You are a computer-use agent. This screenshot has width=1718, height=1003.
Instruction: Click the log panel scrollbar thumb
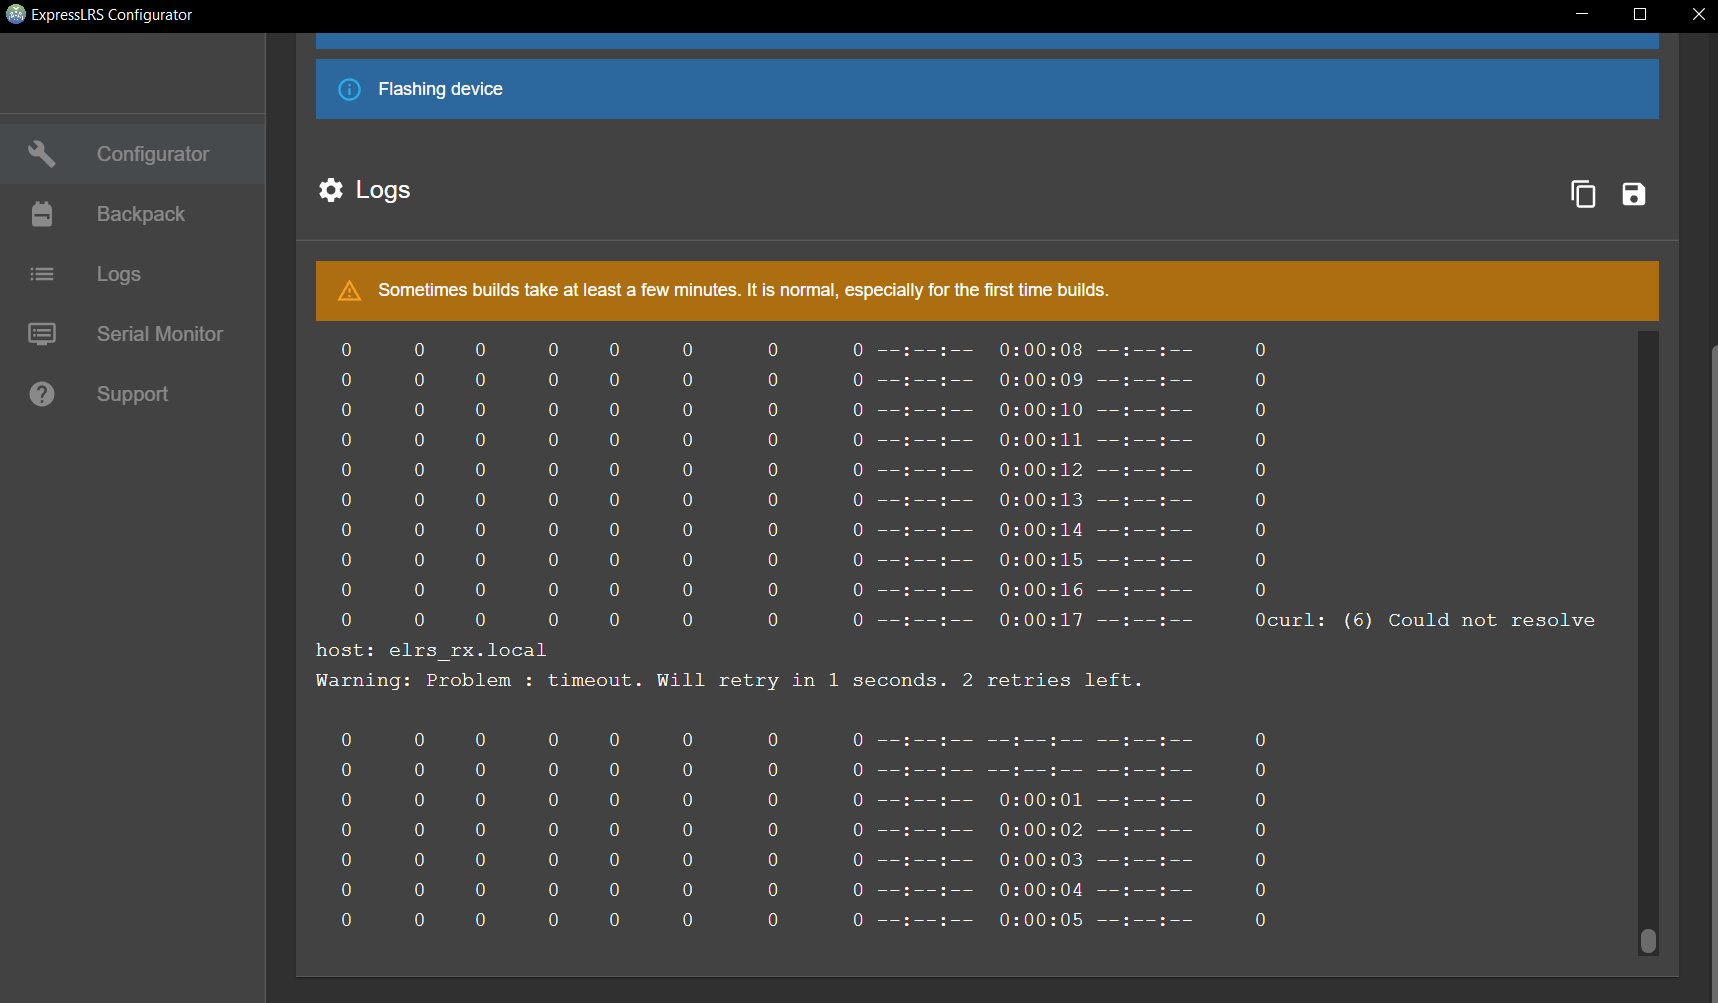(1648, 941)
